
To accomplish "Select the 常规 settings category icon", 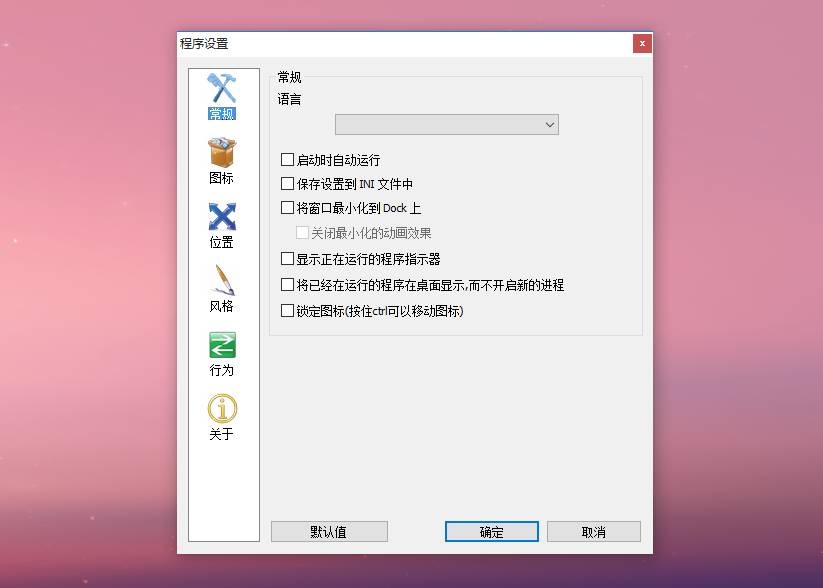I will point(221,95).
